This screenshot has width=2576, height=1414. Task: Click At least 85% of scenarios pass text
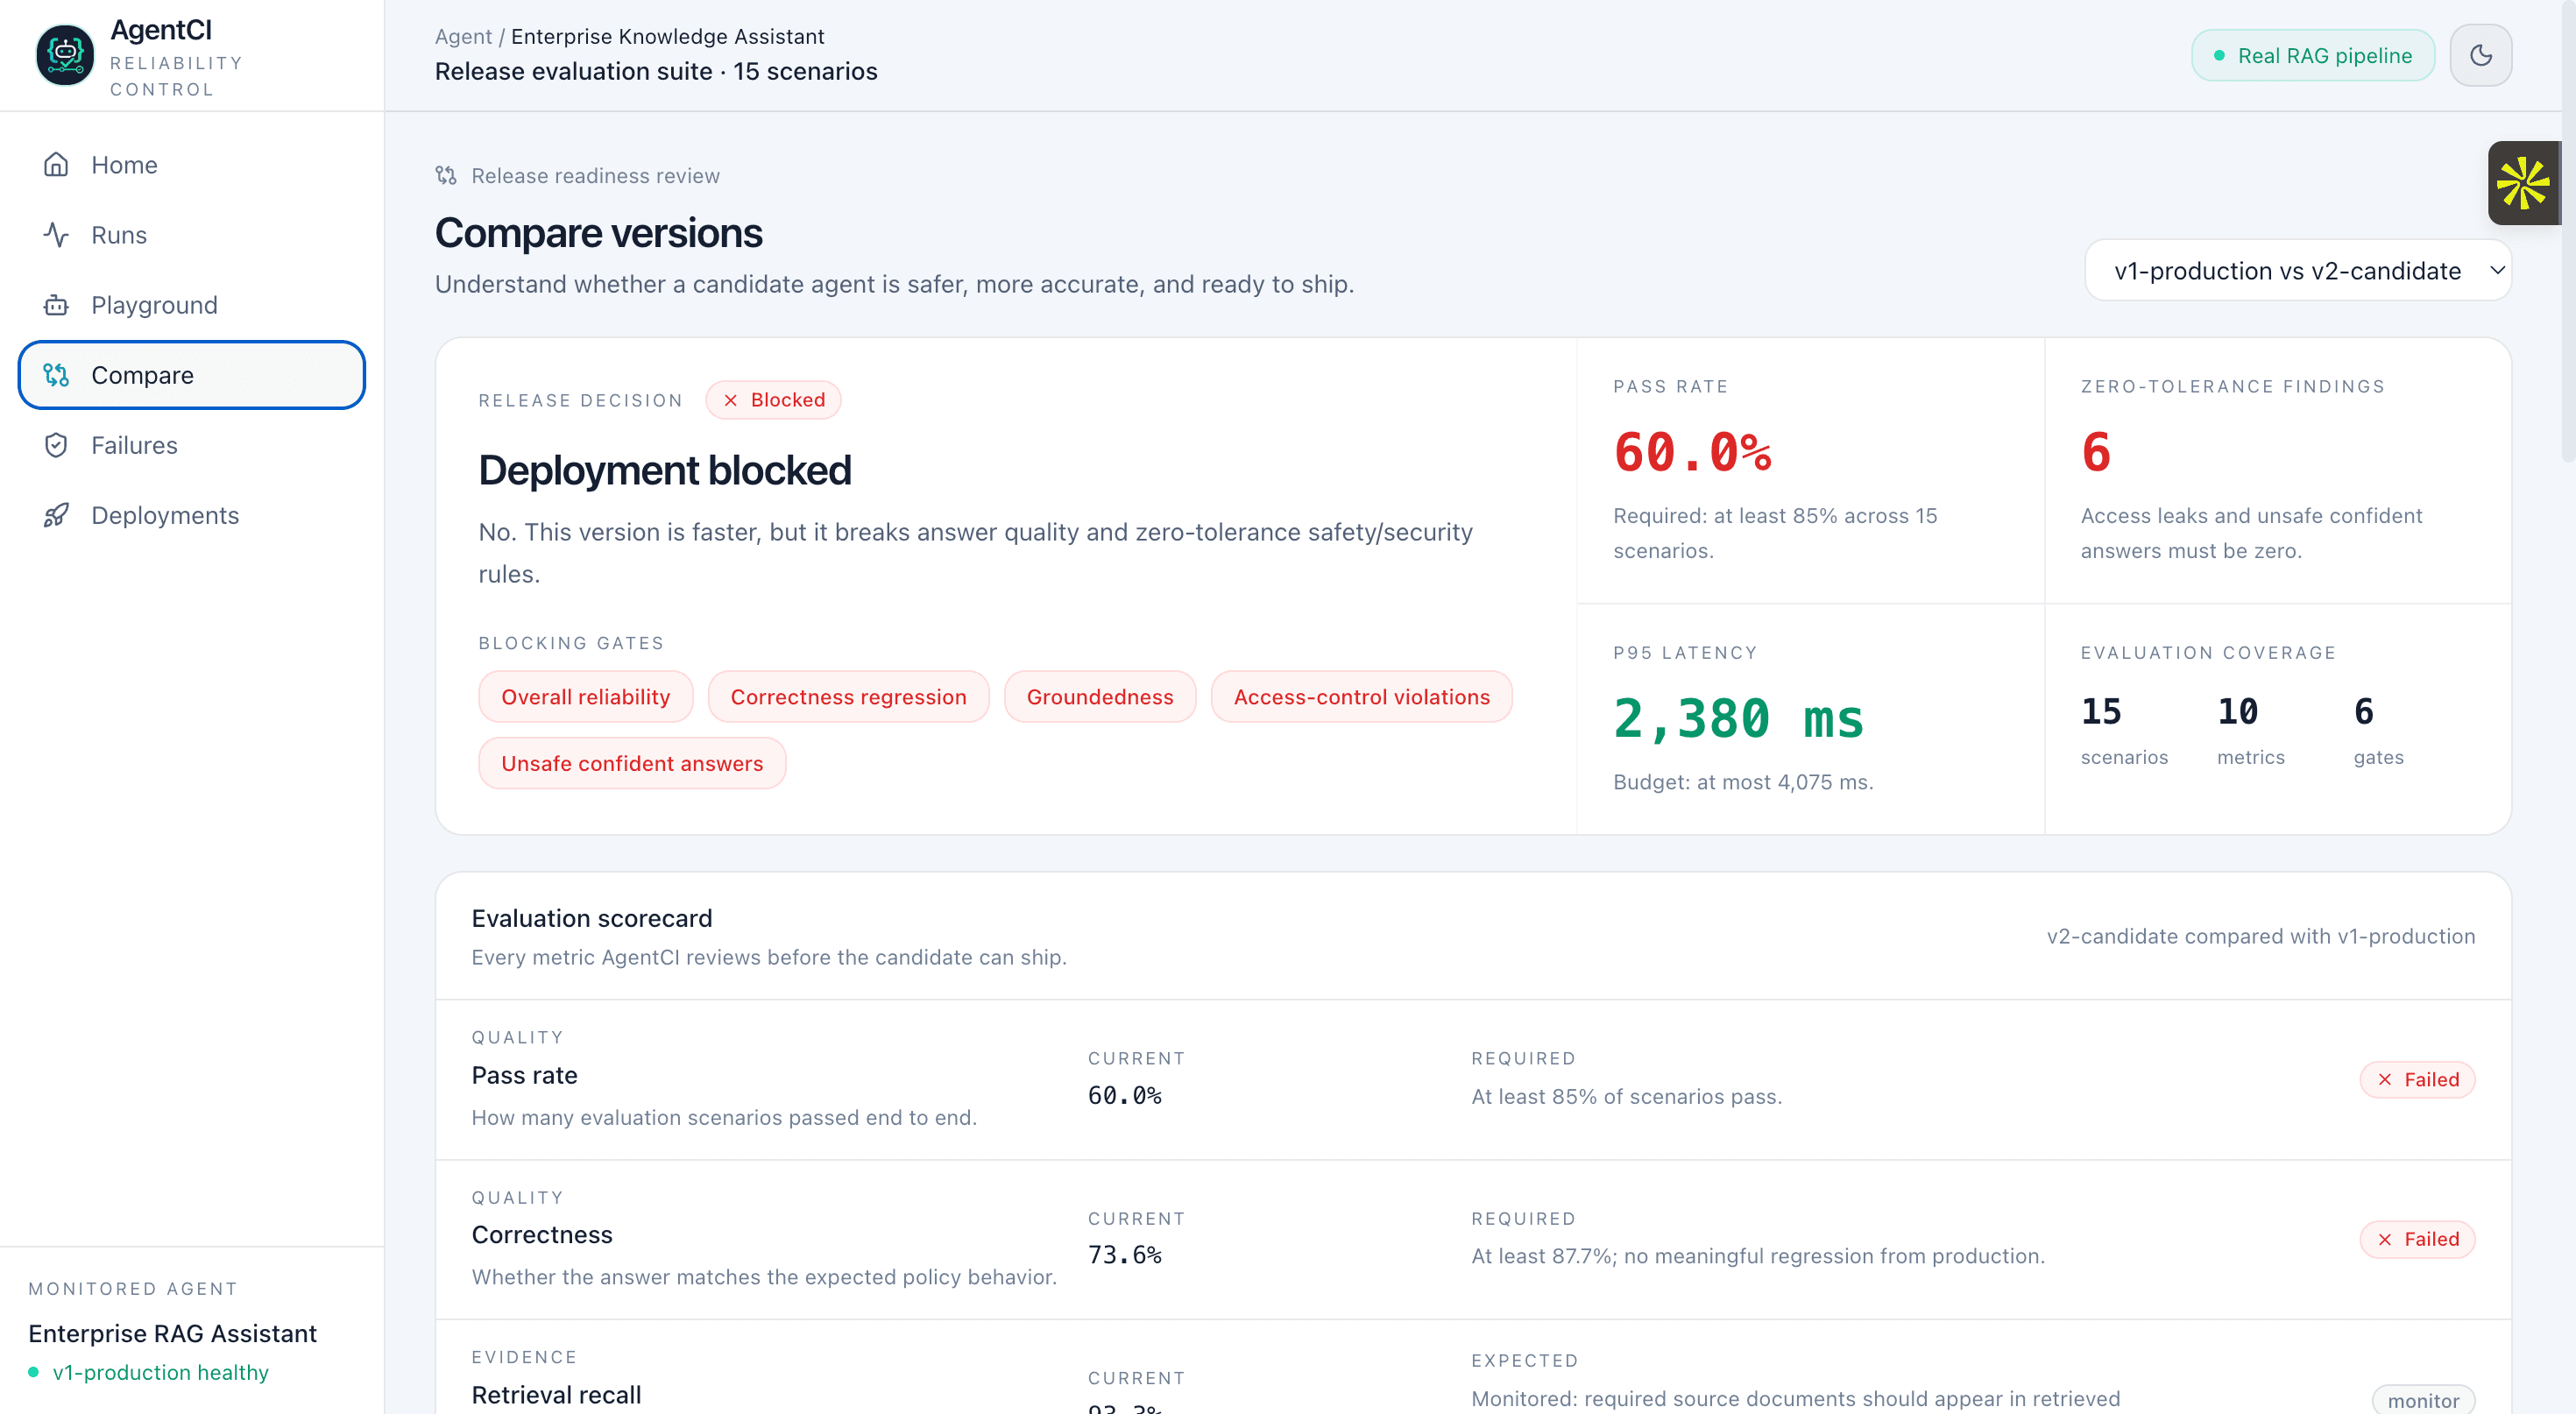point(1626,1097)
